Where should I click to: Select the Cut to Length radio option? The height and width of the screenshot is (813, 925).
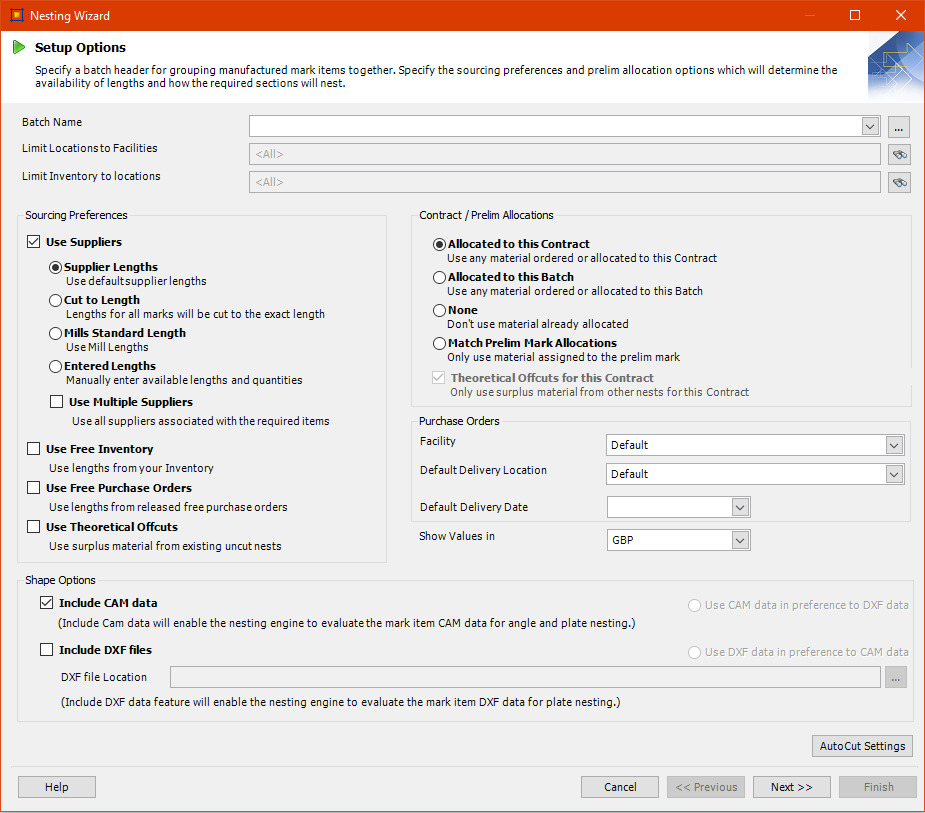pyautogui.click(x=56, y=300)
